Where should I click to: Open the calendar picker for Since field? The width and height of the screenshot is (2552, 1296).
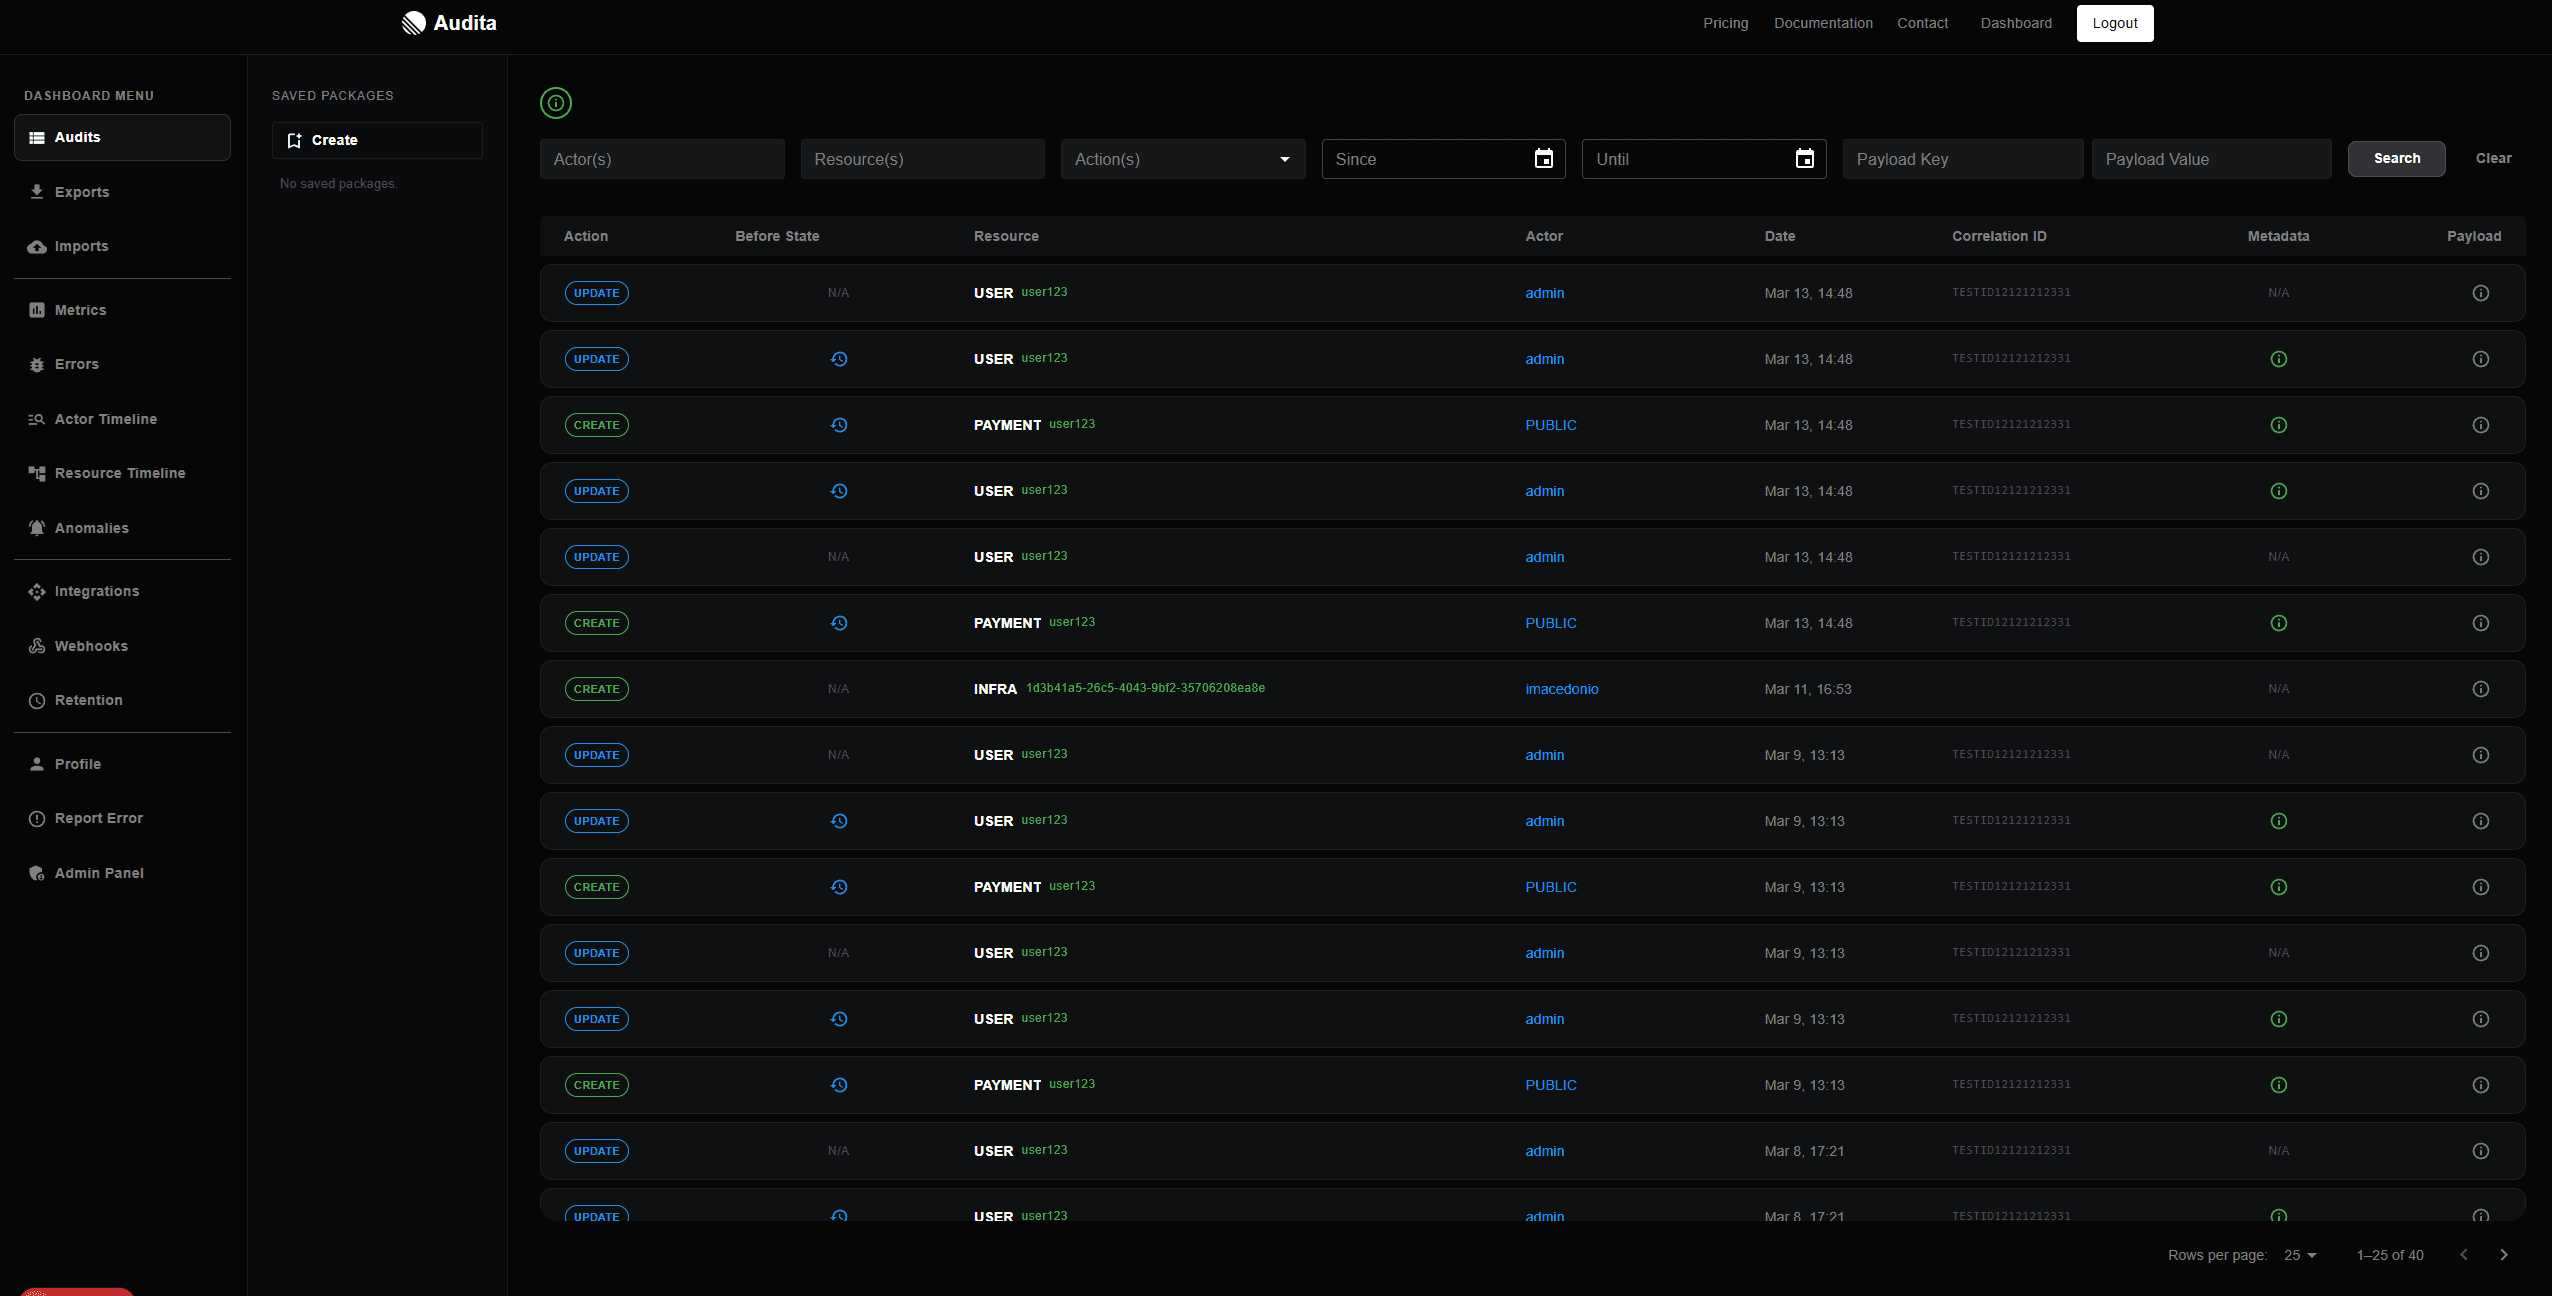click(1543, 159)
